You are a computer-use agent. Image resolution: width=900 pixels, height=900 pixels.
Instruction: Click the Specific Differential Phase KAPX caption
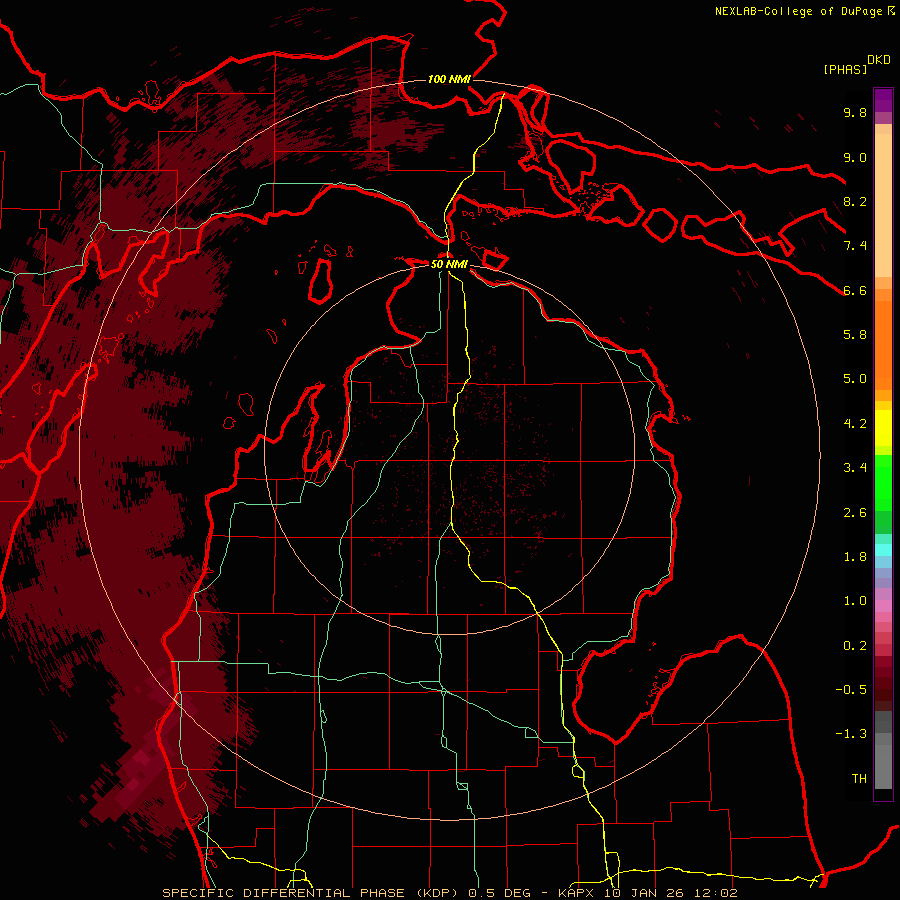click(449, 893)
